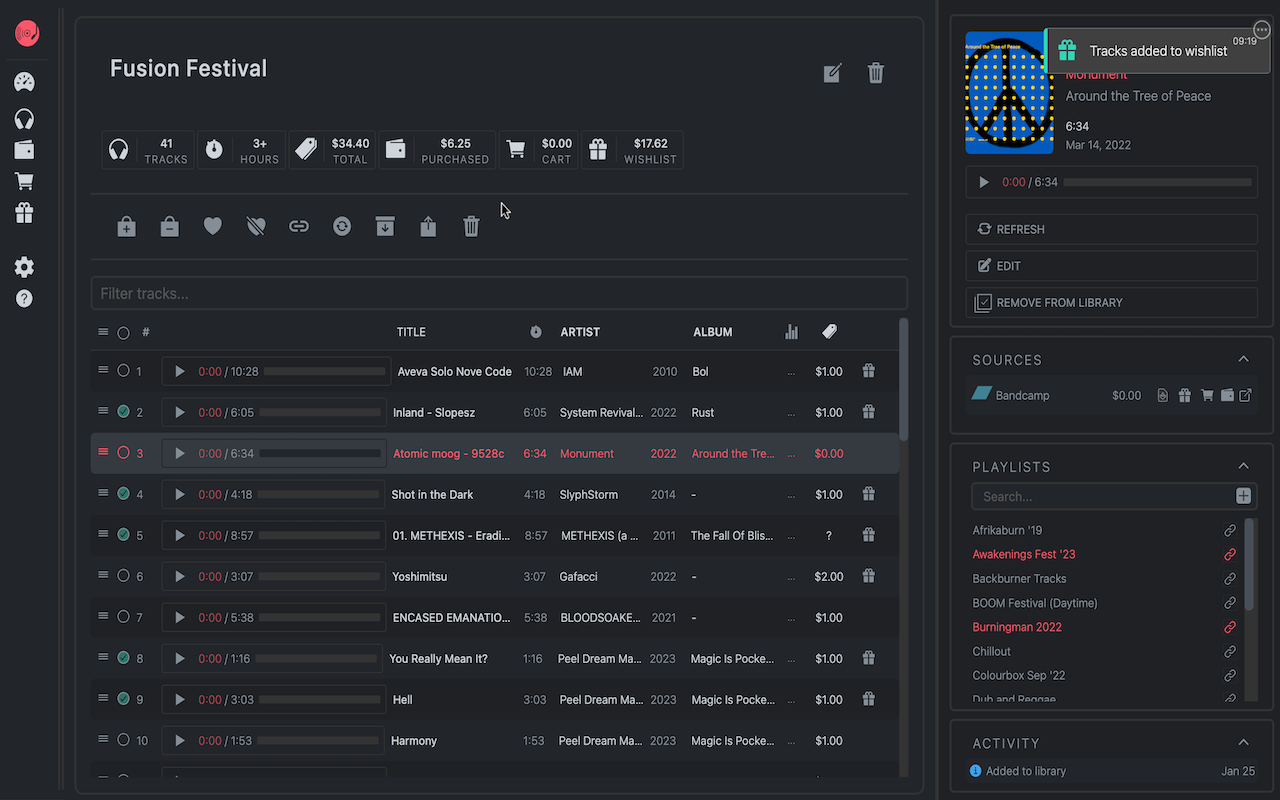Open the Afrikaburn '19 playlist
1280x800 pixels.
[1007, 530]
